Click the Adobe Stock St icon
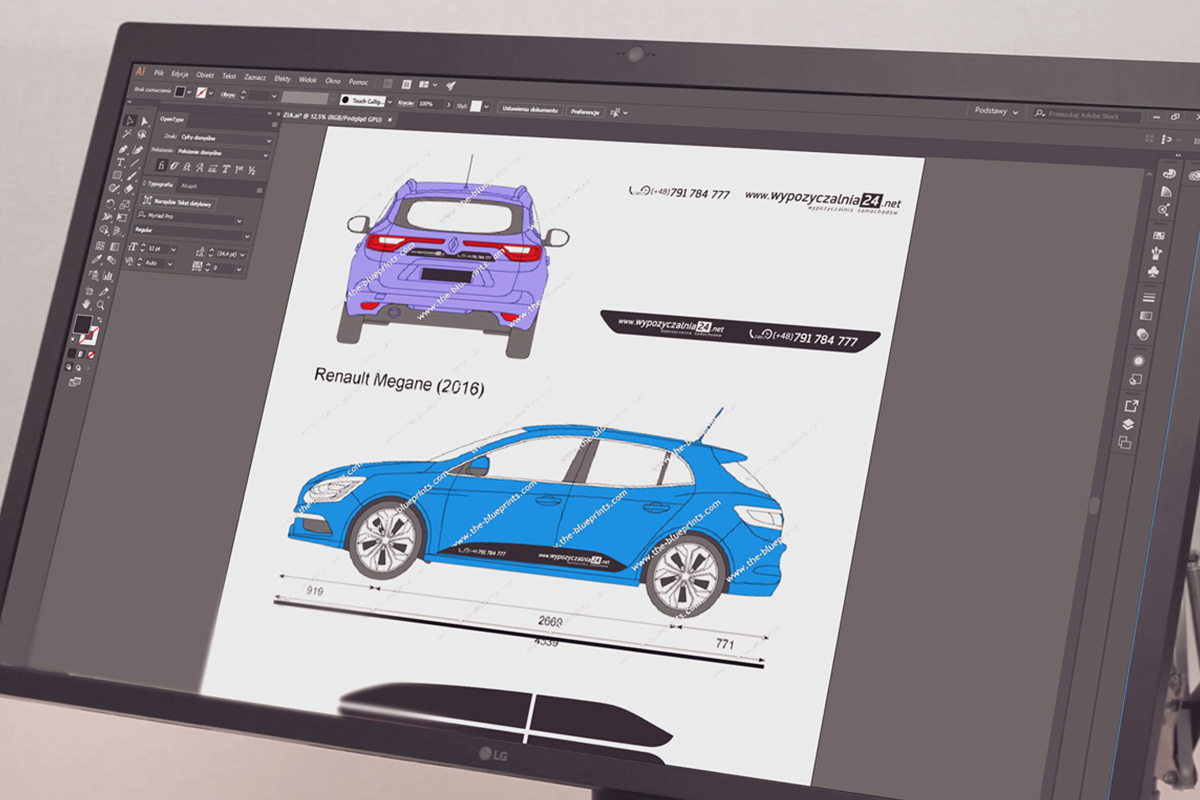Screen dimensions: 1200x800 [x=407, y=85]
